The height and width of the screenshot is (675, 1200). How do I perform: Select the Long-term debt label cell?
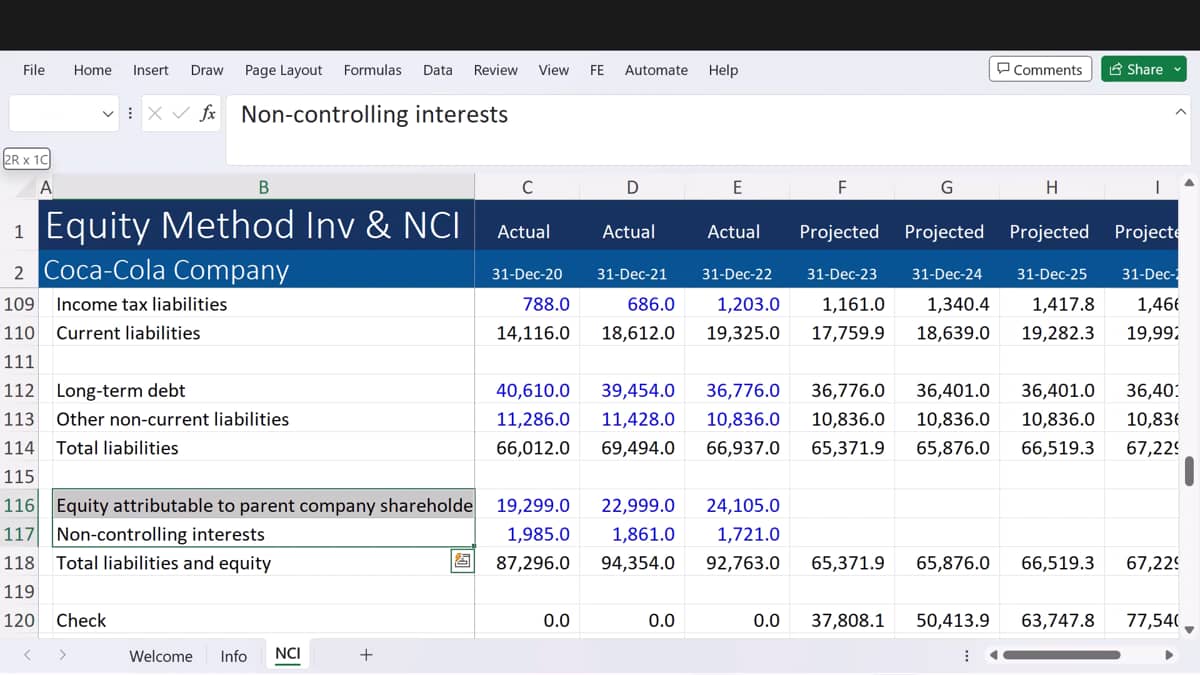(x=263, y=390)
